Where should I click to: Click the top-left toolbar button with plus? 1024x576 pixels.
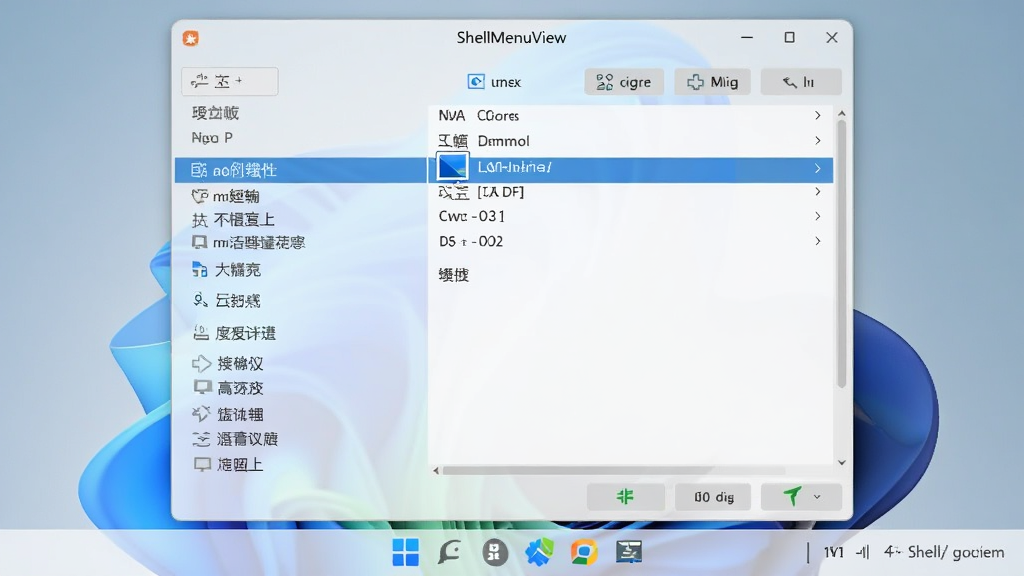229,81
